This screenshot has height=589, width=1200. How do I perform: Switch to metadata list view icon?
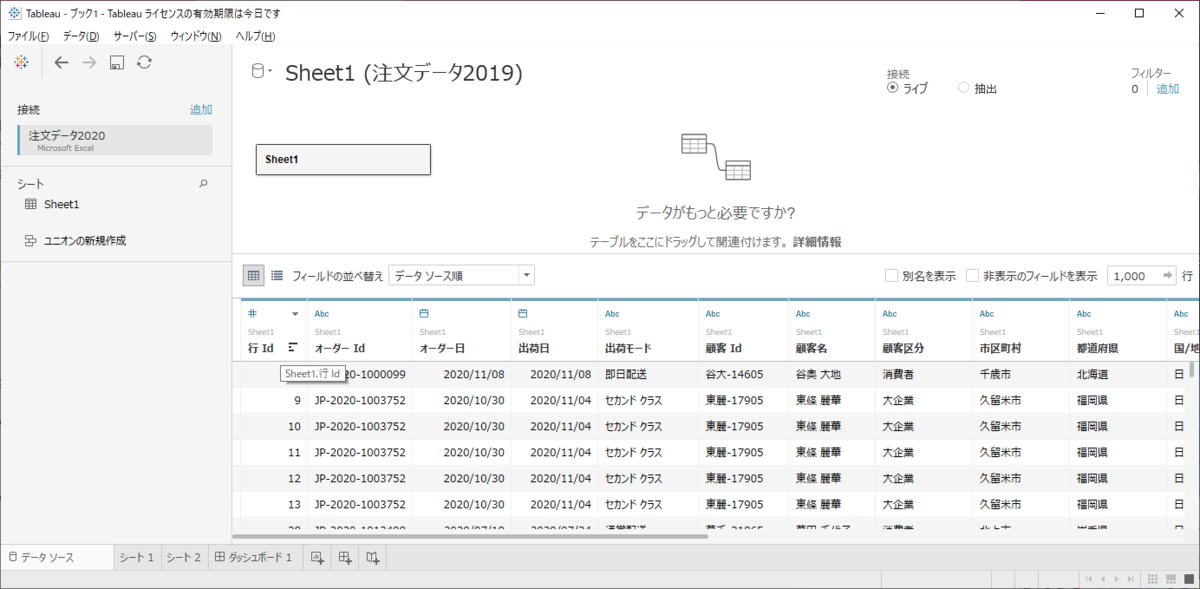click(x=277, y=275)
